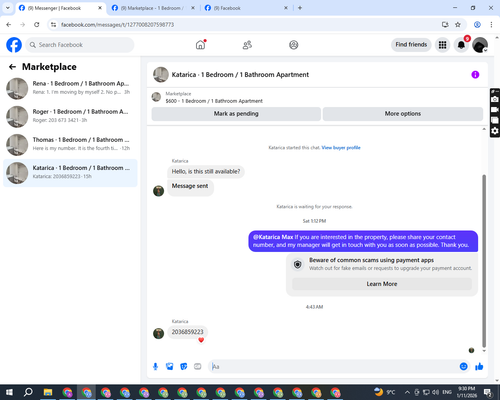Click Learn More about payment scams

[382, 284]
